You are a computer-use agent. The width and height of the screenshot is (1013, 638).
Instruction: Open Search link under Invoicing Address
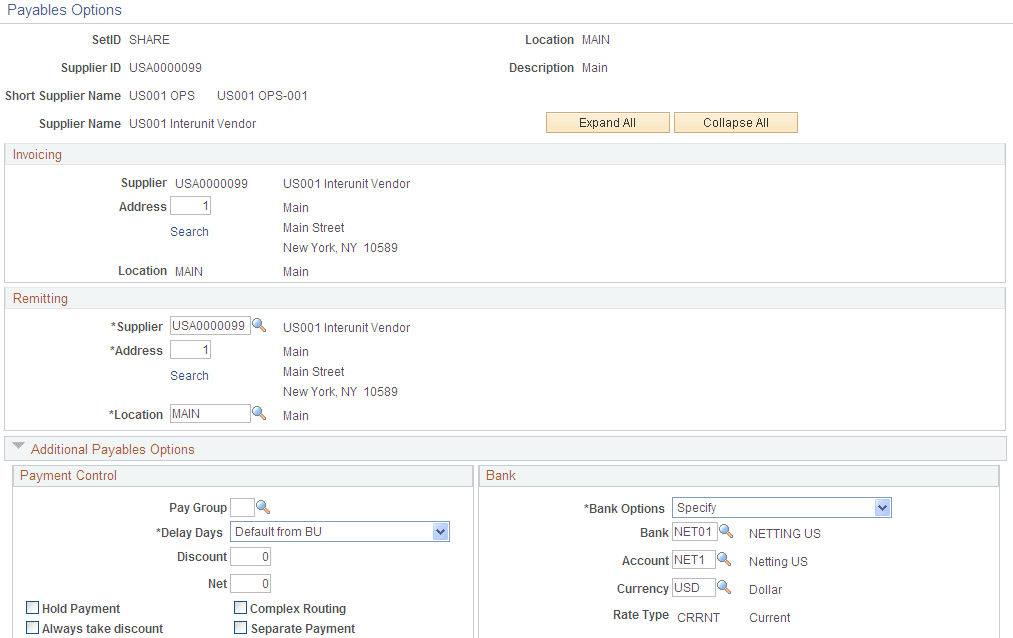click(189, 231)
